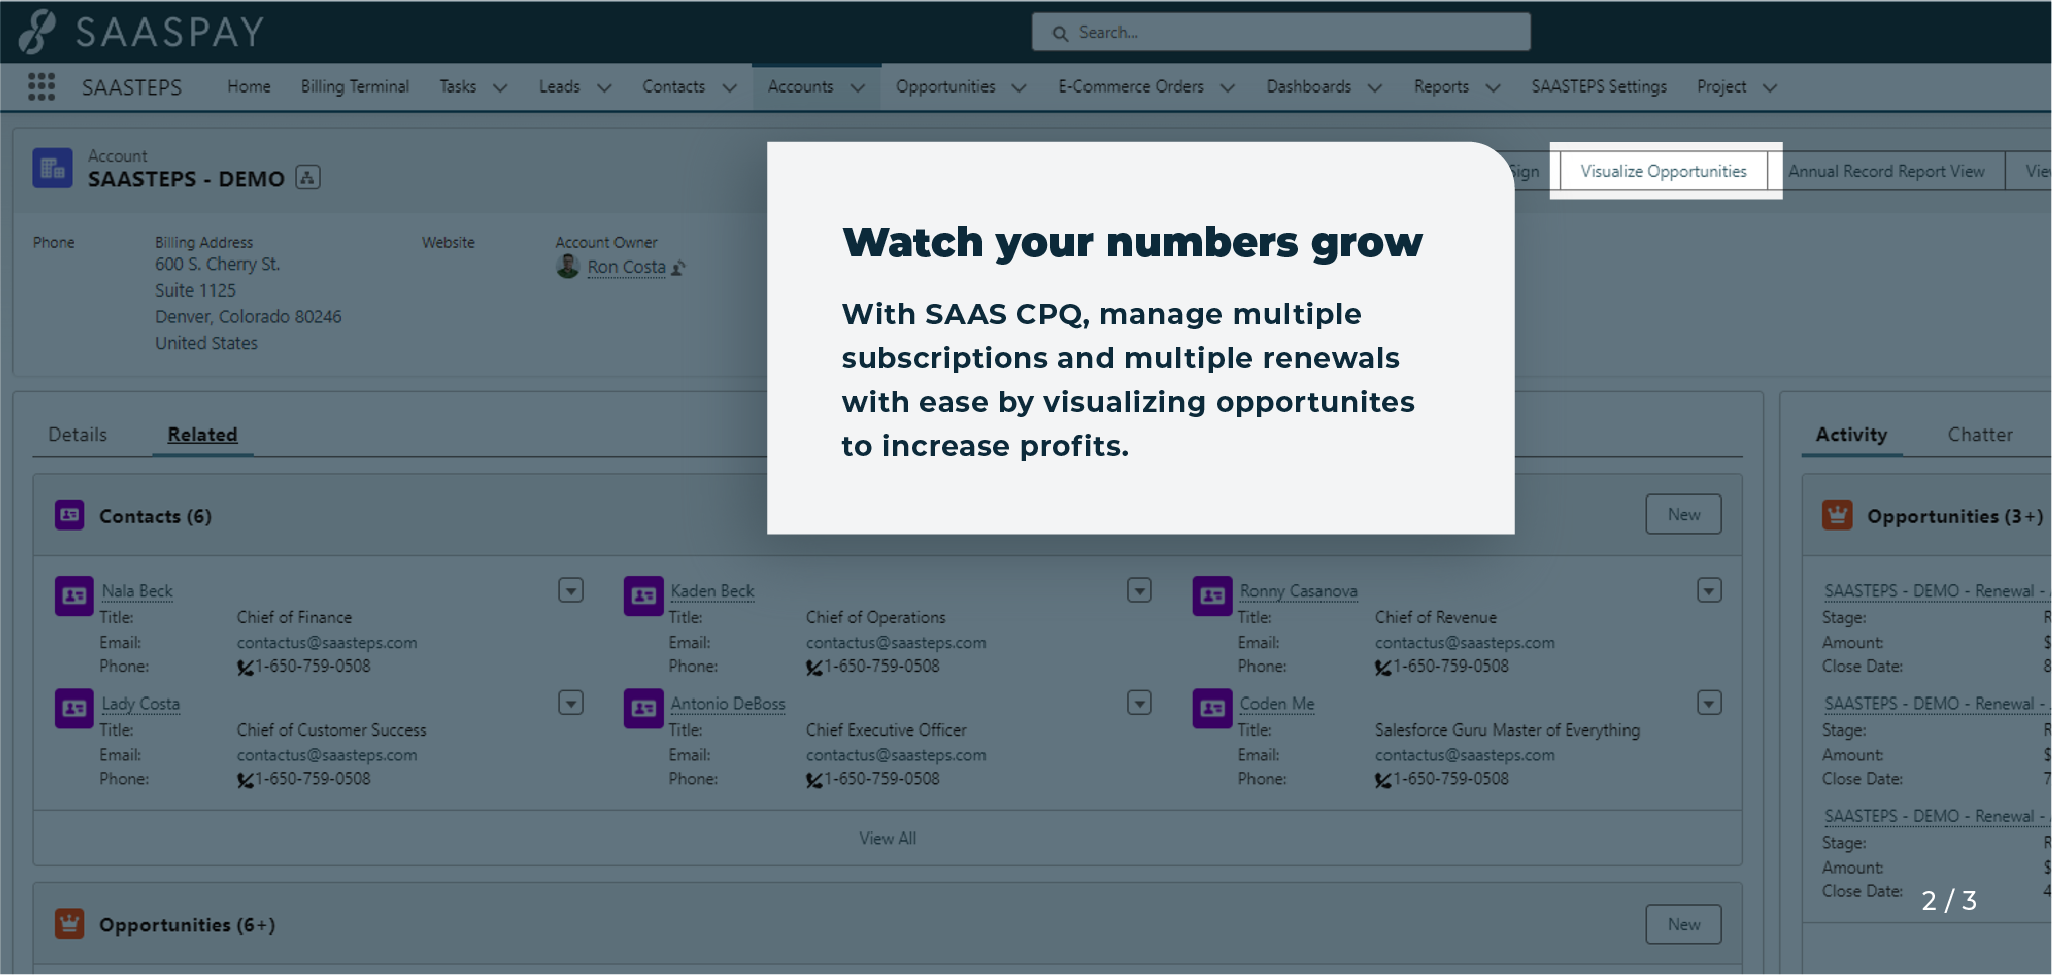Click the phone dial icon for Lady Costa
Screen dimensions: 2052x975
tap(245, 780)
